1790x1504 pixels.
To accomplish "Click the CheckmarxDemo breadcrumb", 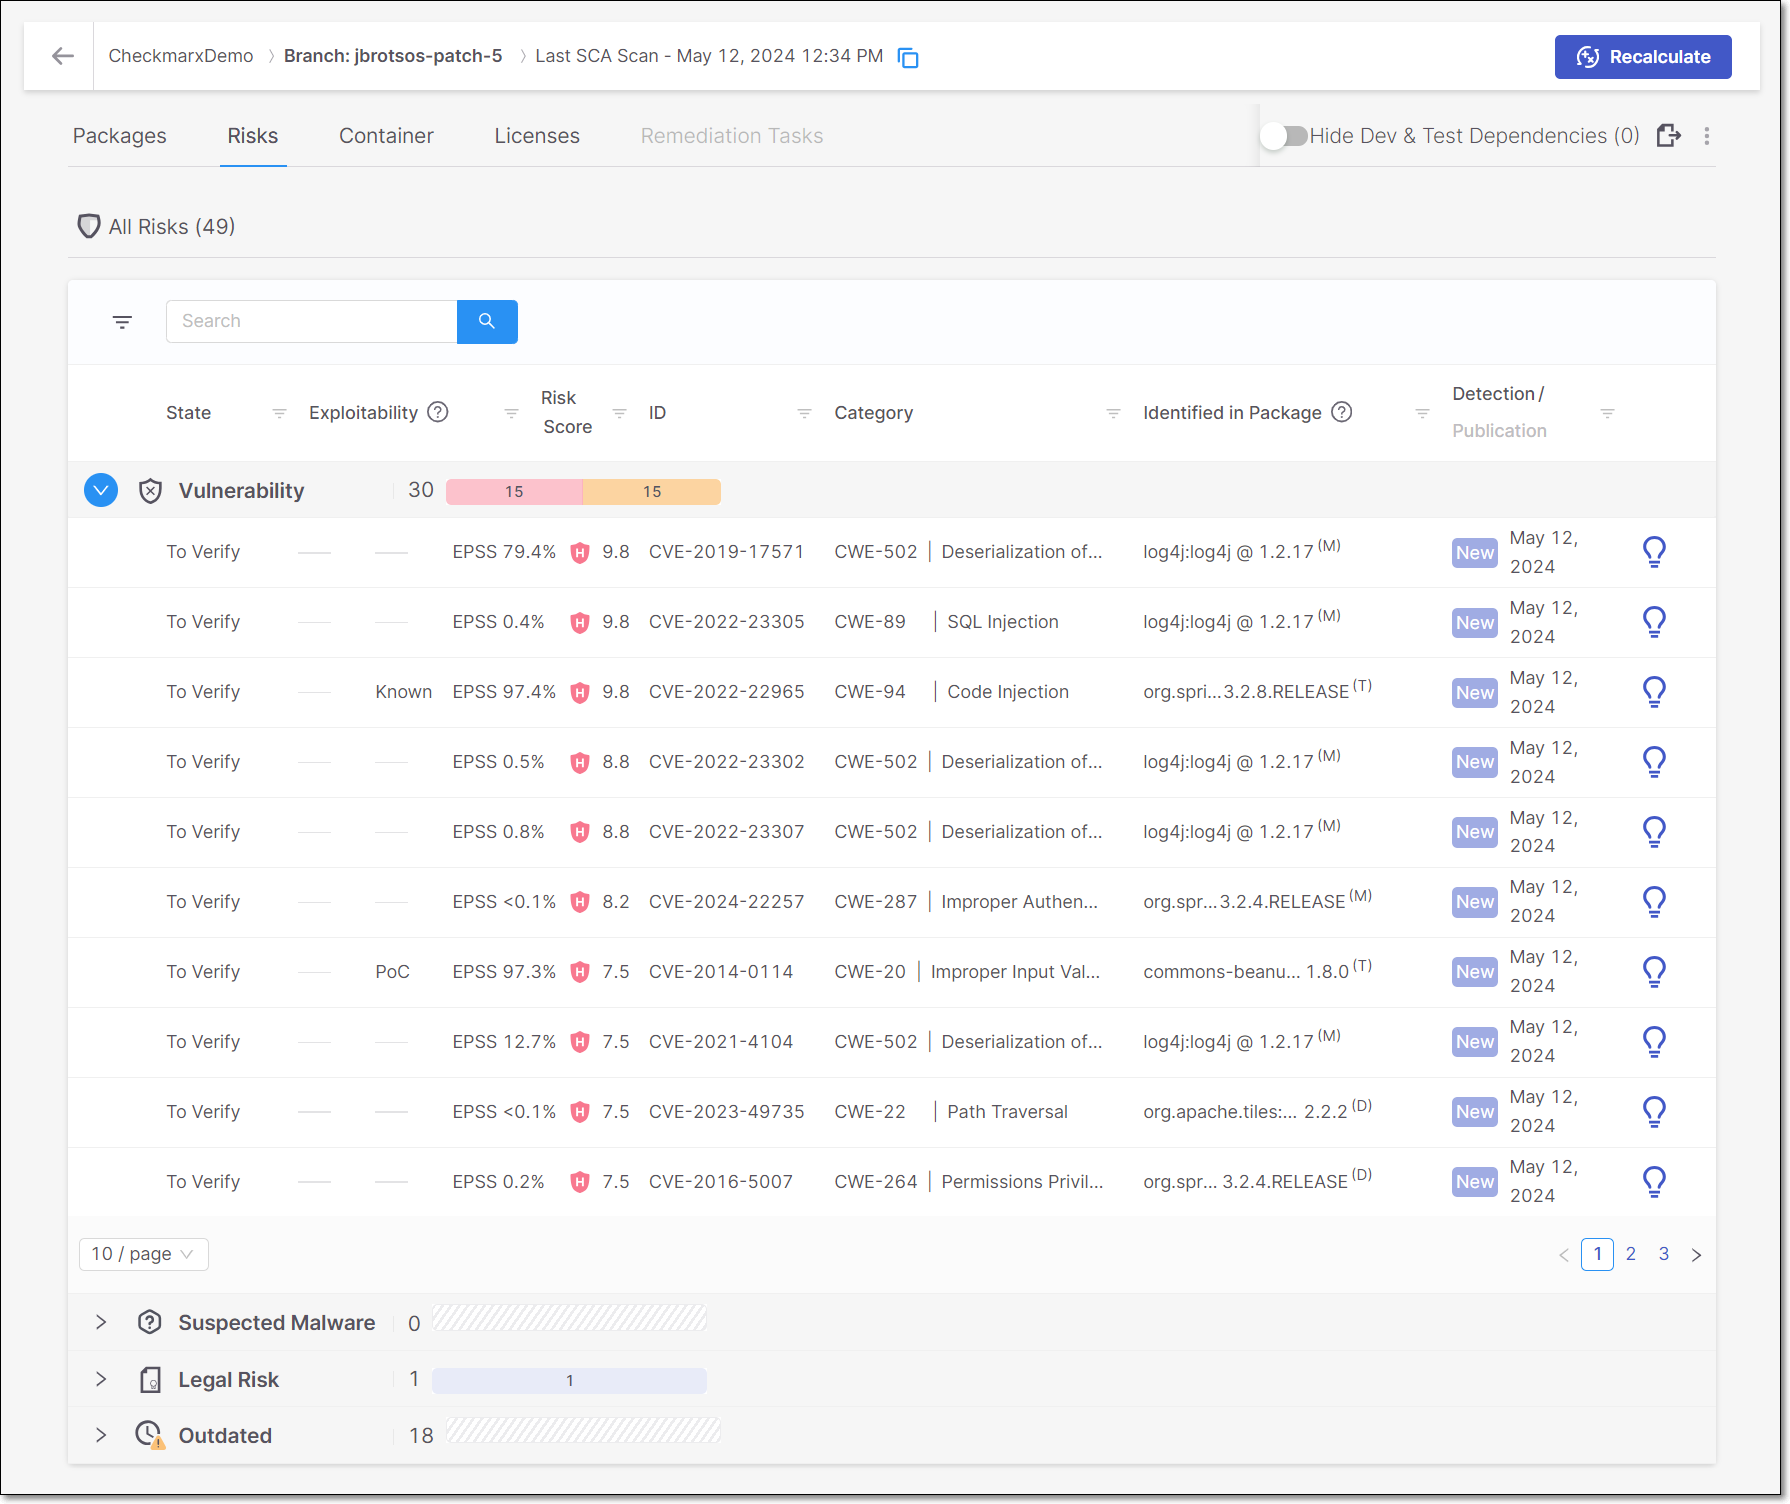I will coord(181,56).
